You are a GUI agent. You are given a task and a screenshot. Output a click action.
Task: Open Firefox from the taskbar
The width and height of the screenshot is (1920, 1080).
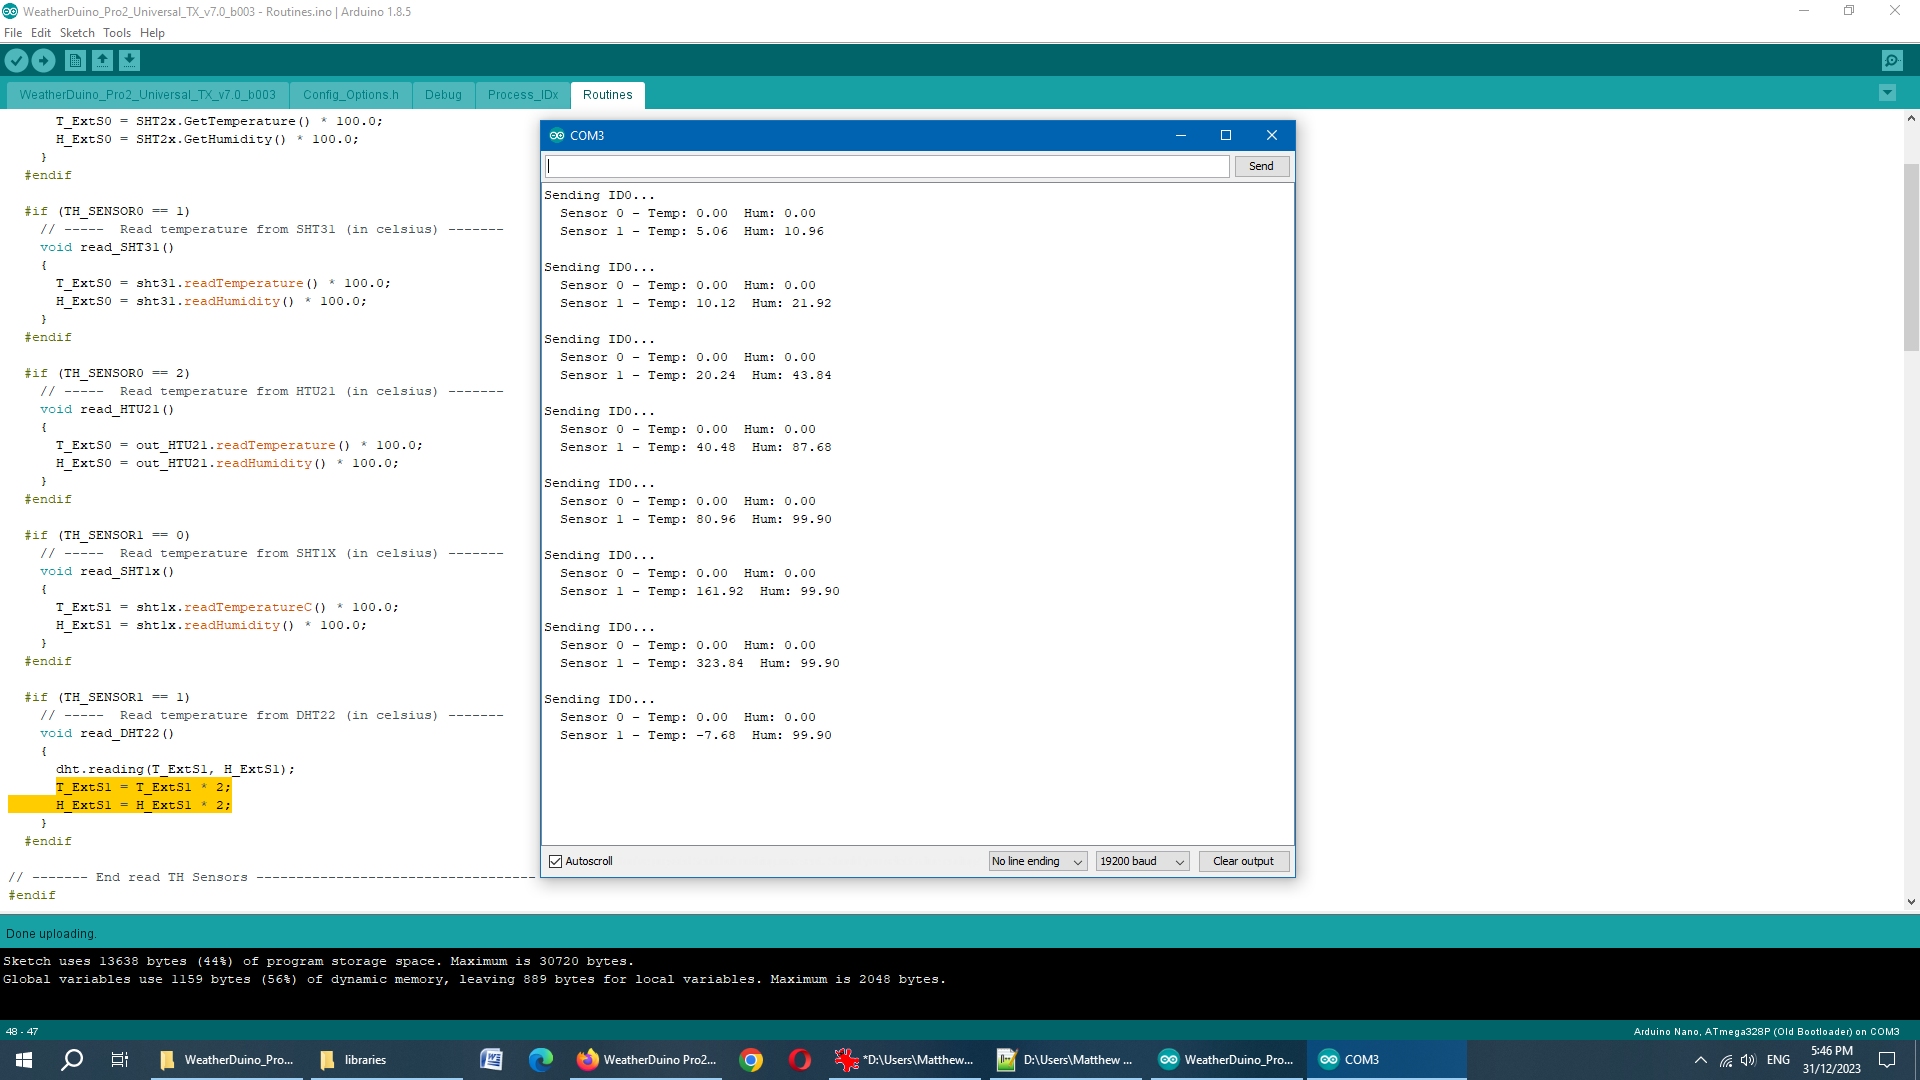[646, 1060]
